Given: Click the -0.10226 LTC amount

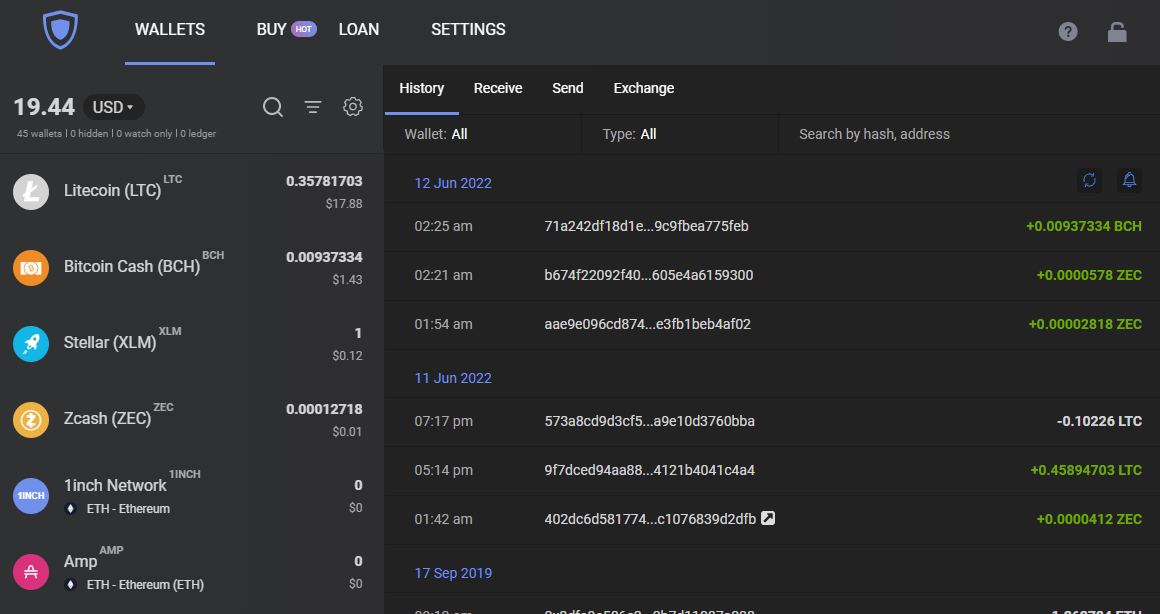Looking at the screenshot, I should click(1099, 422).
